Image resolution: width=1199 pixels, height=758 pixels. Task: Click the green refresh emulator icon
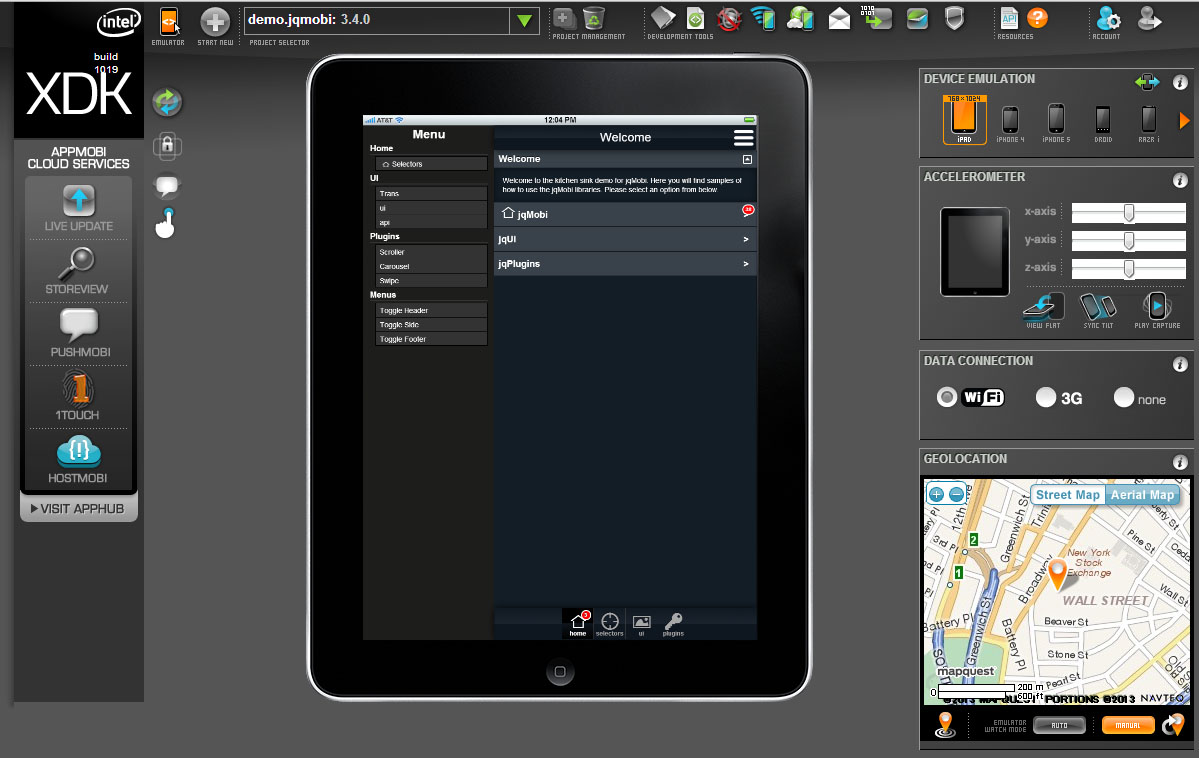point(167,102)
